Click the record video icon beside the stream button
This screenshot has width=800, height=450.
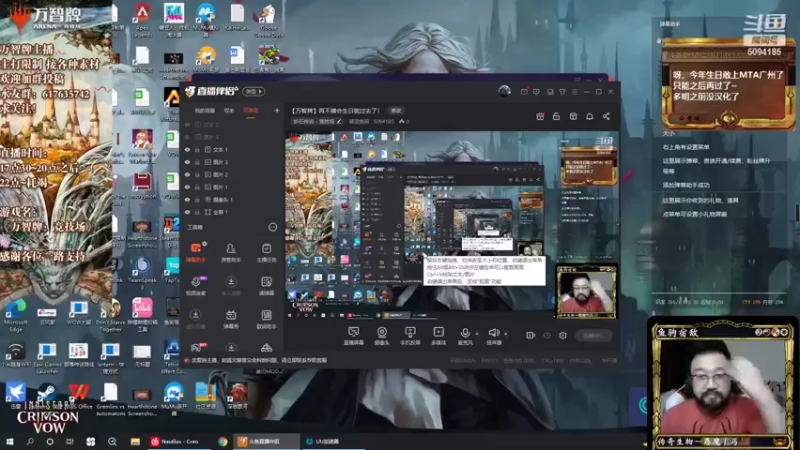pyautogui.click(x=531, y=335)
